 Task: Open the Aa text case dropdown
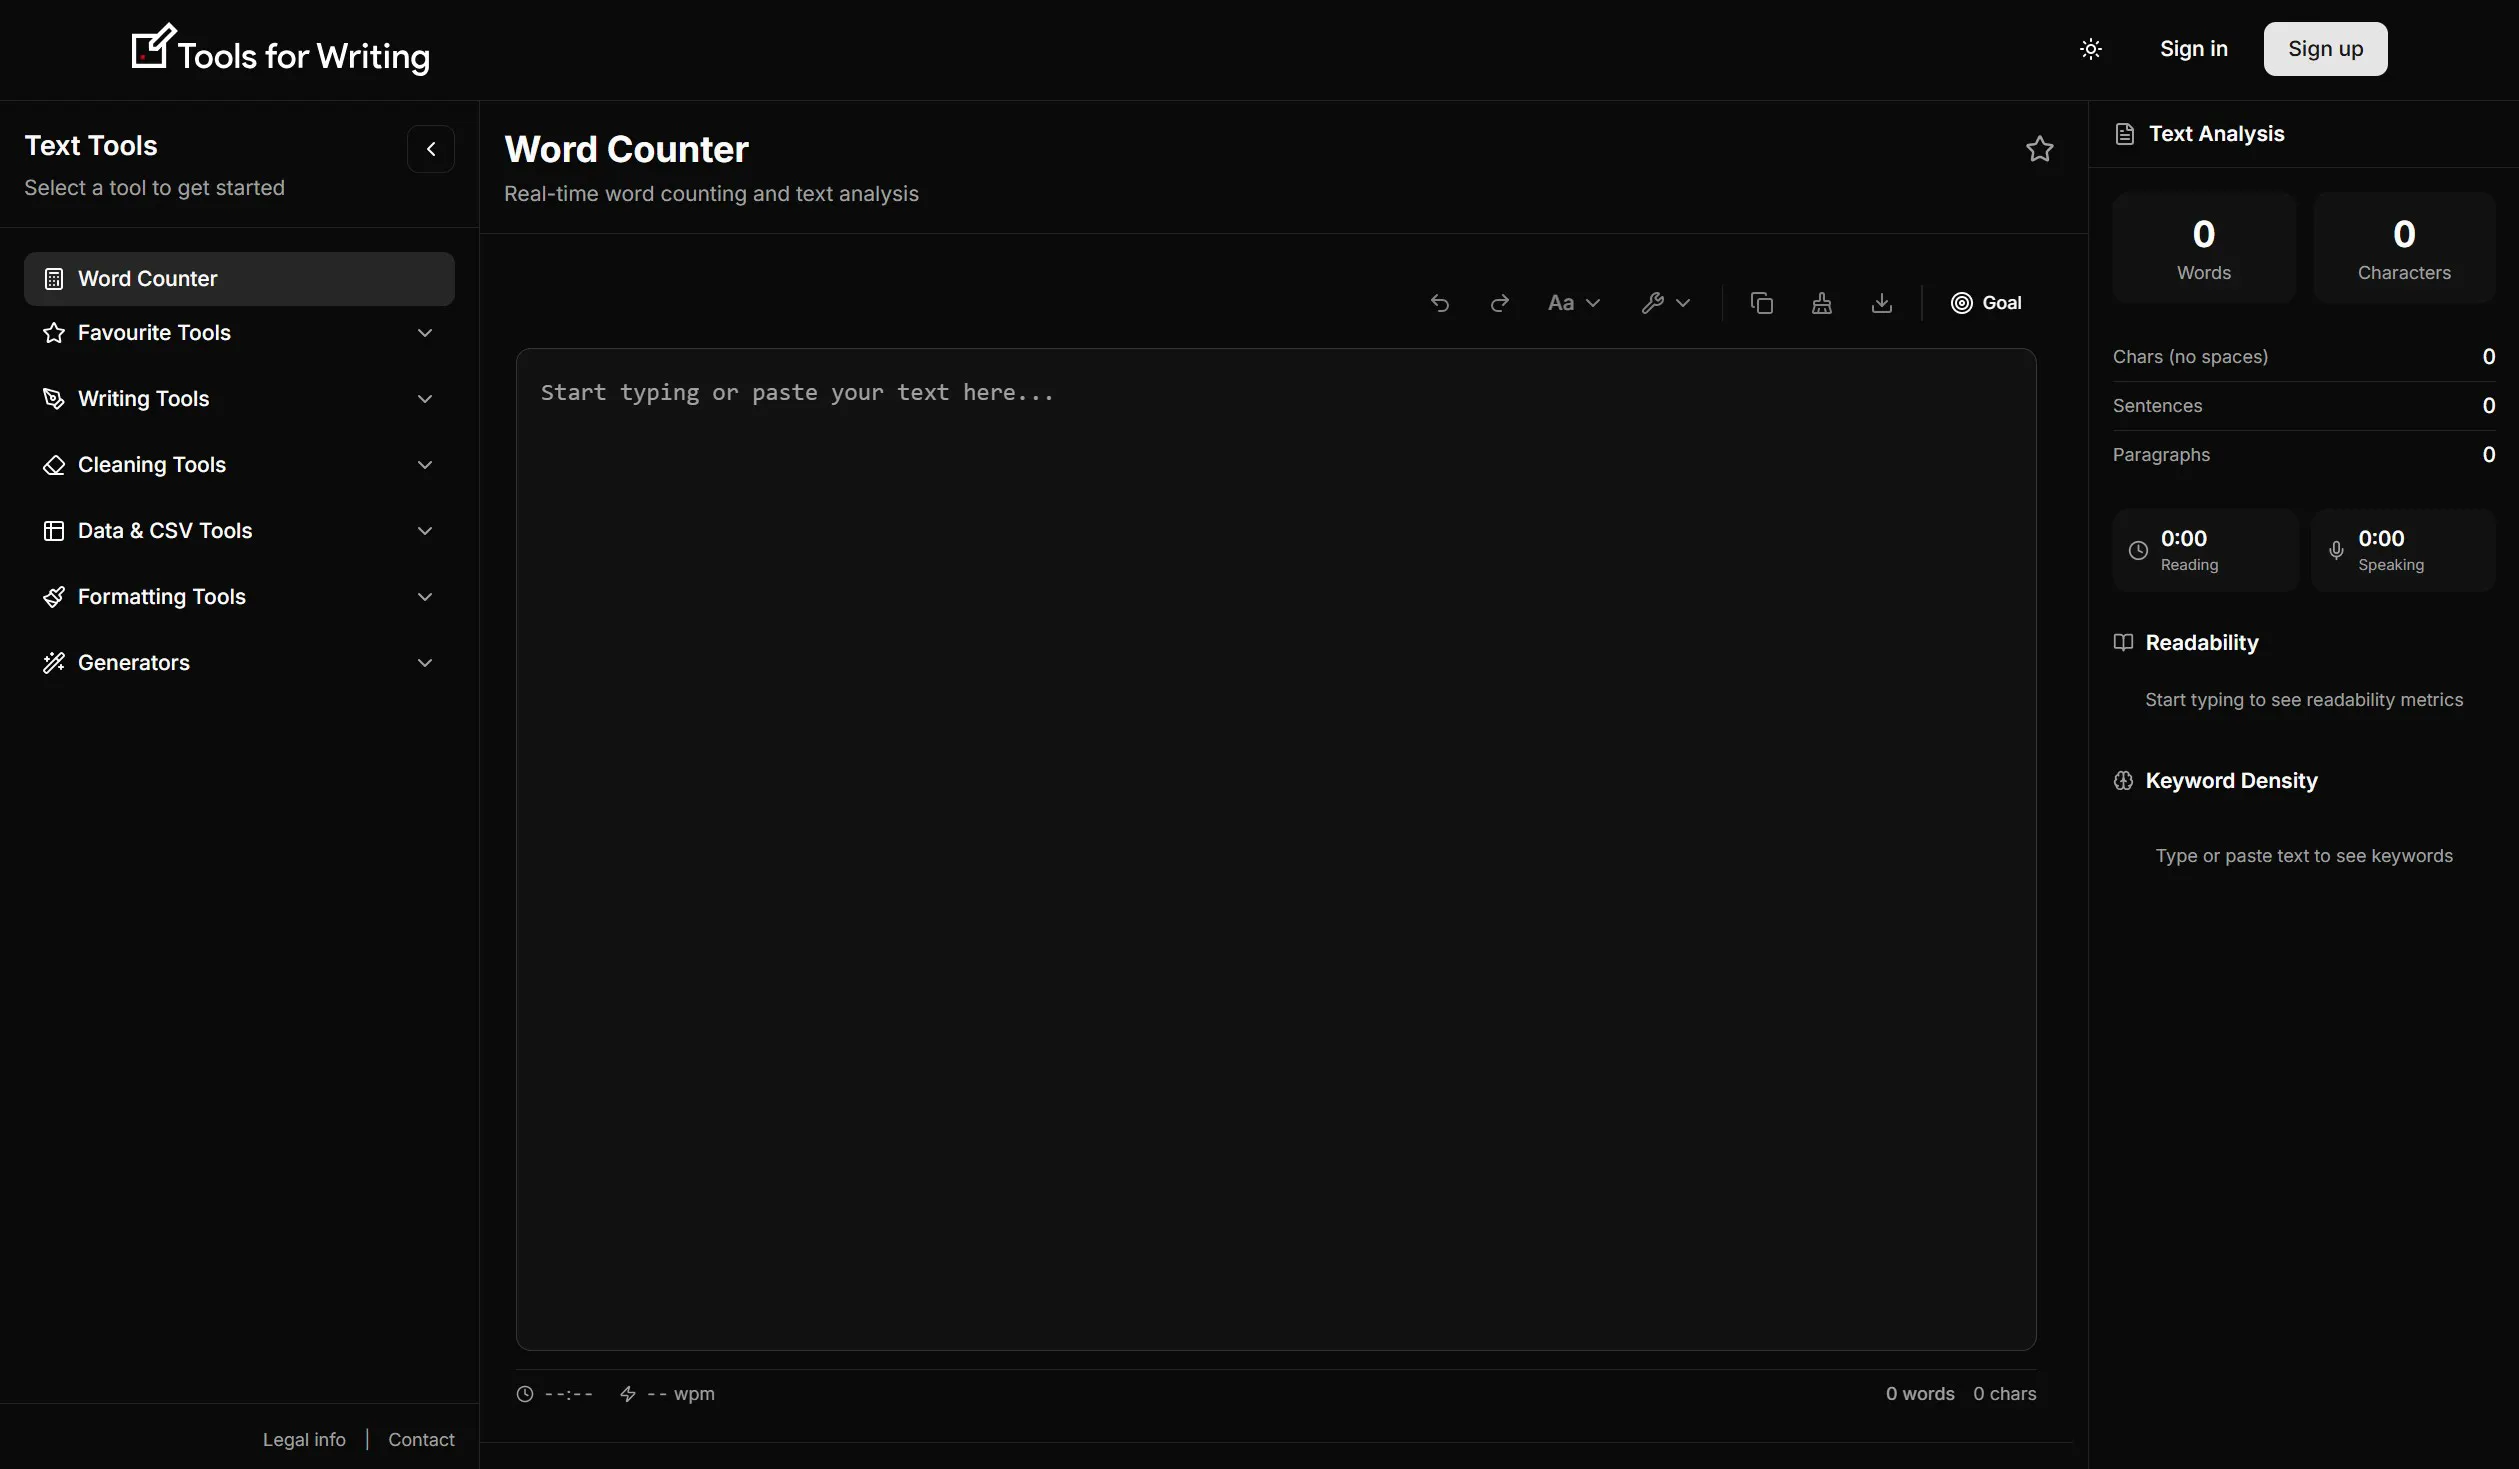pyautogui.click(x=1573, y=303)
